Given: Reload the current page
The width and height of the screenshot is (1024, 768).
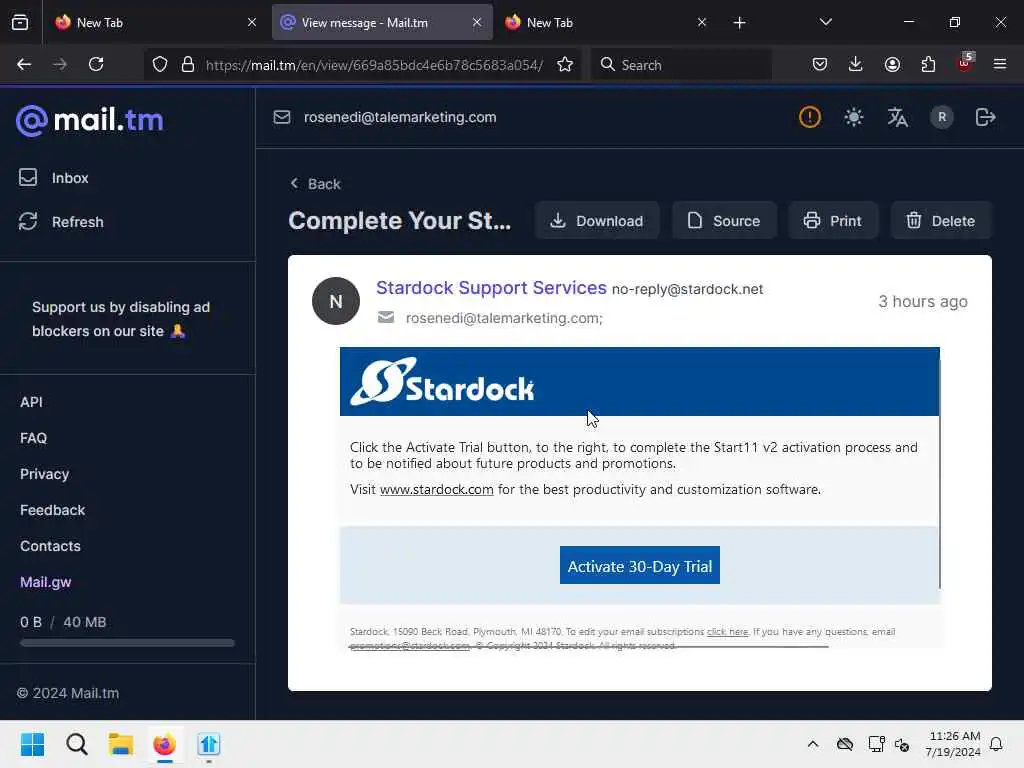Looking at the screenshot, I should click(96, 64).
